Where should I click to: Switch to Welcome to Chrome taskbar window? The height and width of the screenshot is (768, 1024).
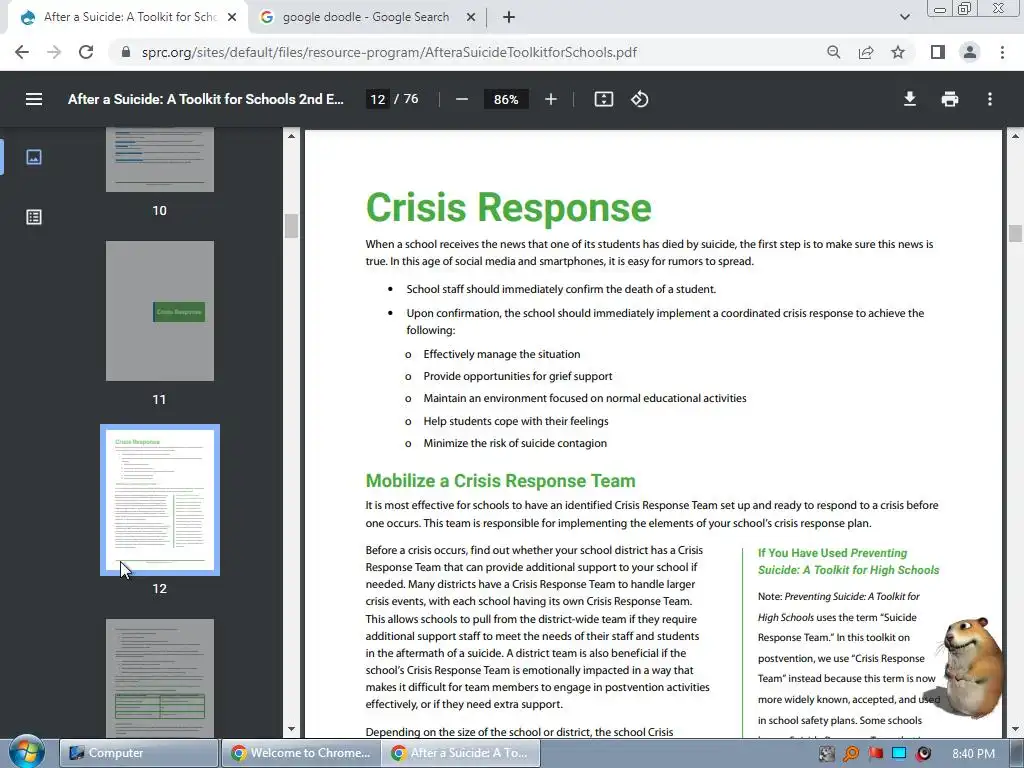click(x=301, y=753)
